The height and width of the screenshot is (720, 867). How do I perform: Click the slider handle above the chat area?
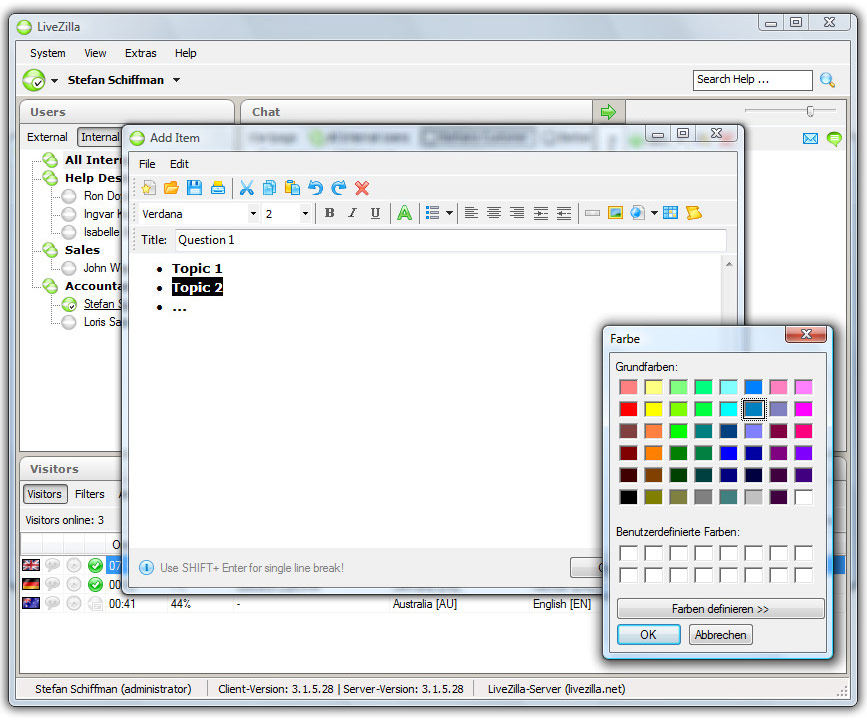(x=810, y=111)
